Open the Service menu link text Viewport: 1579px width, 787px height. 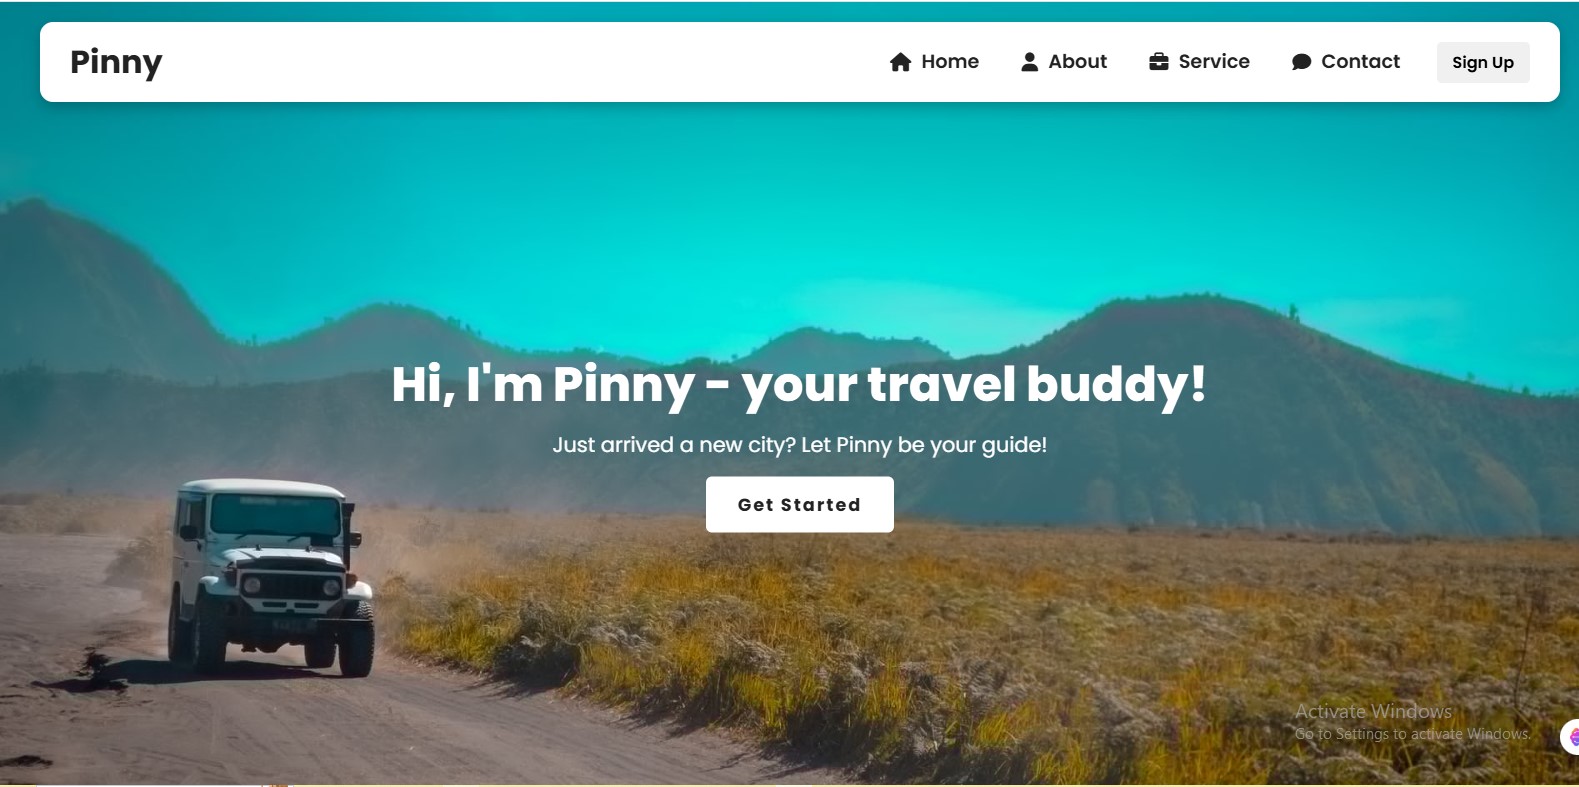1214,62
